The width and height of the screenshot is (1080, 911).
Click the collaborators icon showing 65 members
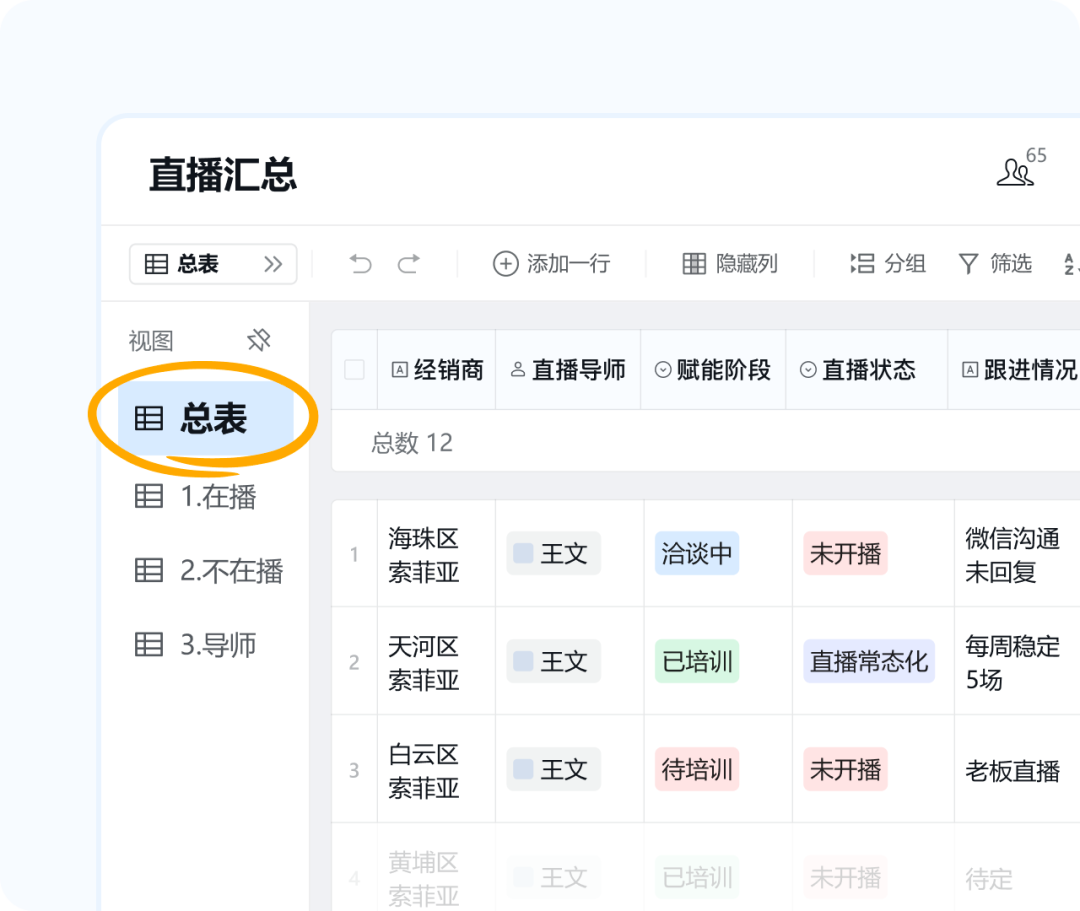coord(1017,171)
